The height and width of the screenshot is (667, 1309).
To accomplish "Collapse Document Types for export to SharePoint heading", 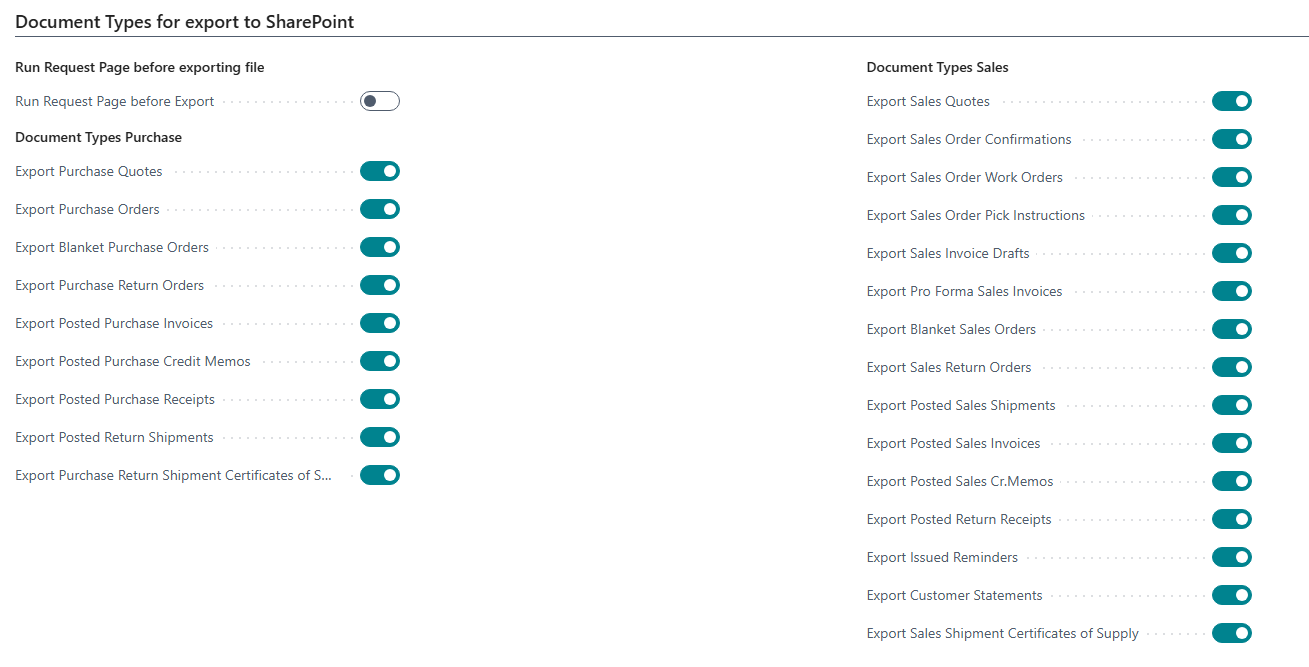I will pyautogui.click(x=184, y=21).
